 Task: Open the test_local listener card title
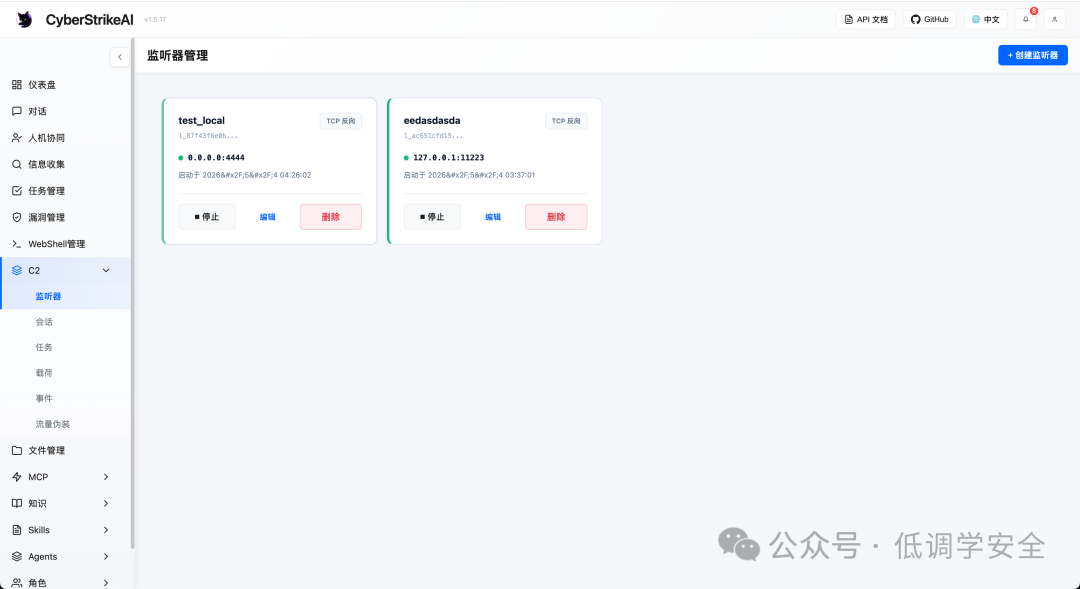202,121
